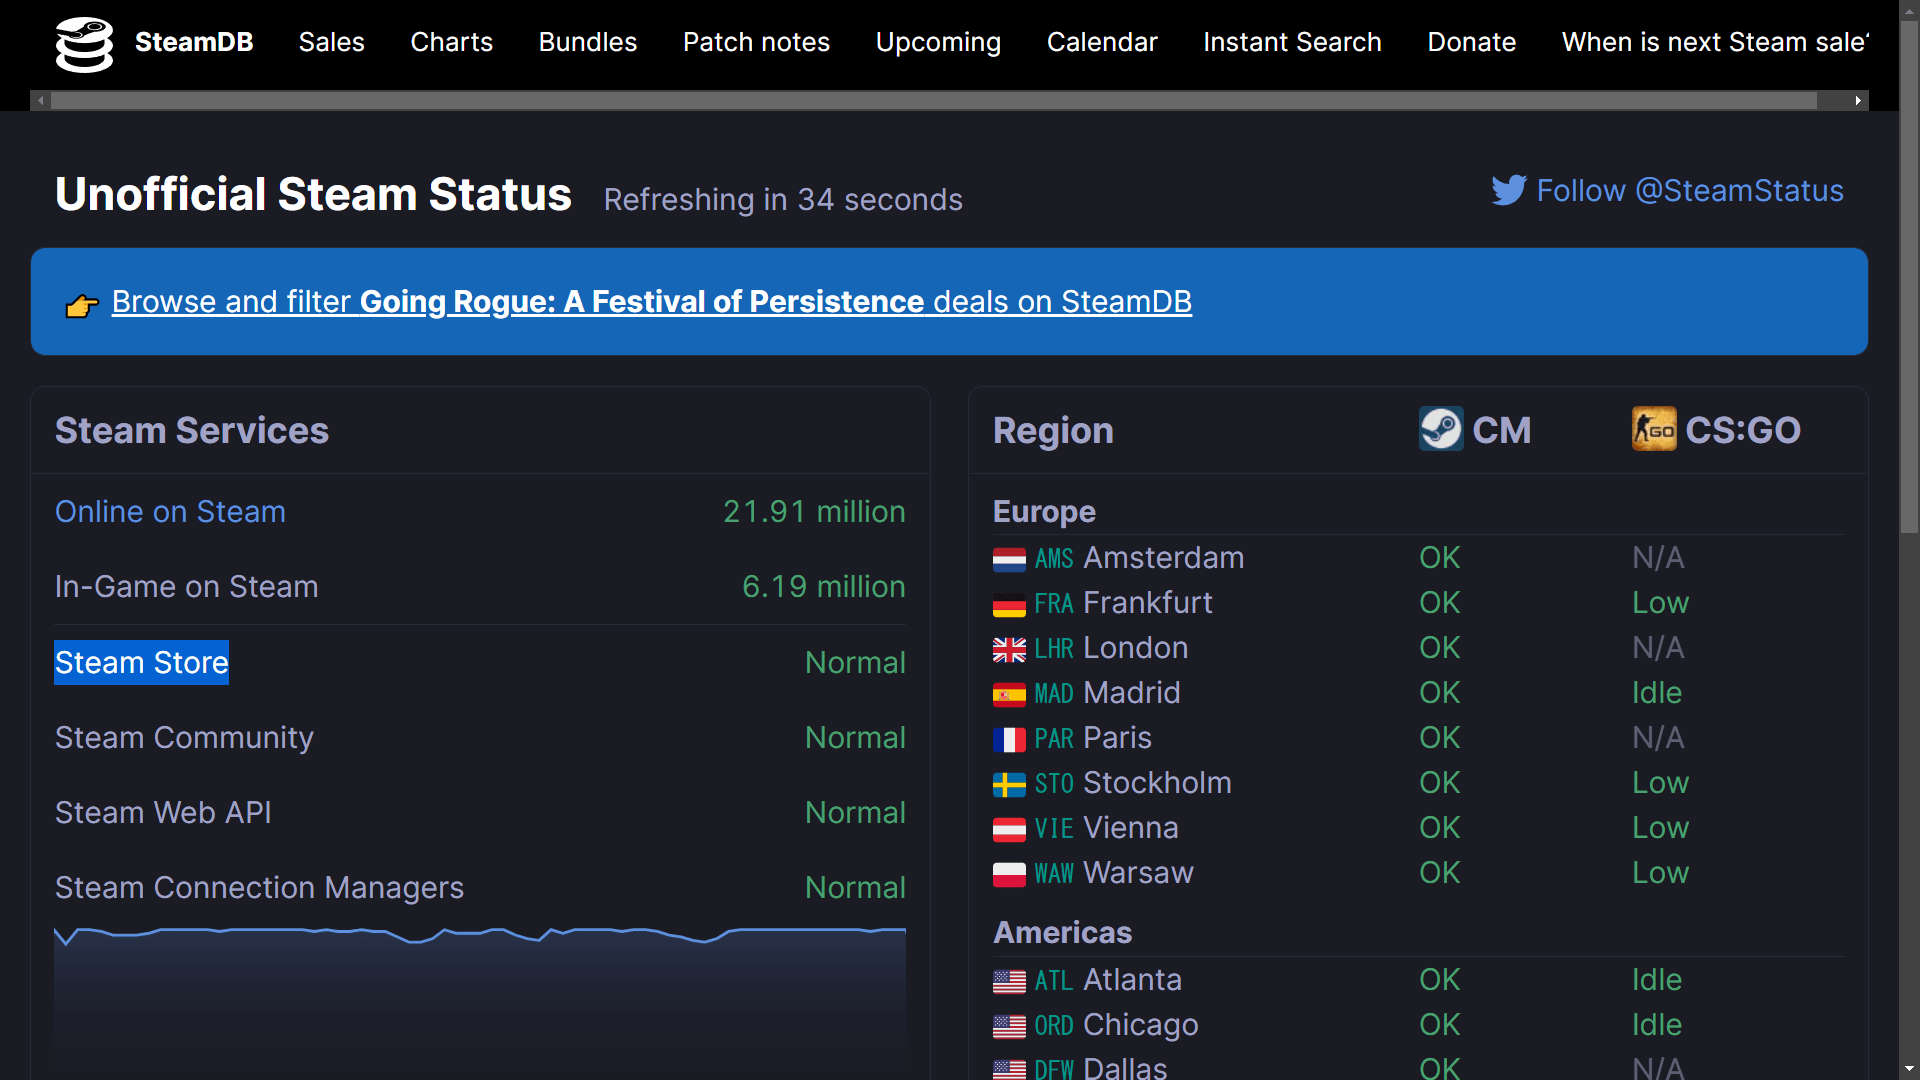Click the UK flag beside London

tap(1009, 650)
